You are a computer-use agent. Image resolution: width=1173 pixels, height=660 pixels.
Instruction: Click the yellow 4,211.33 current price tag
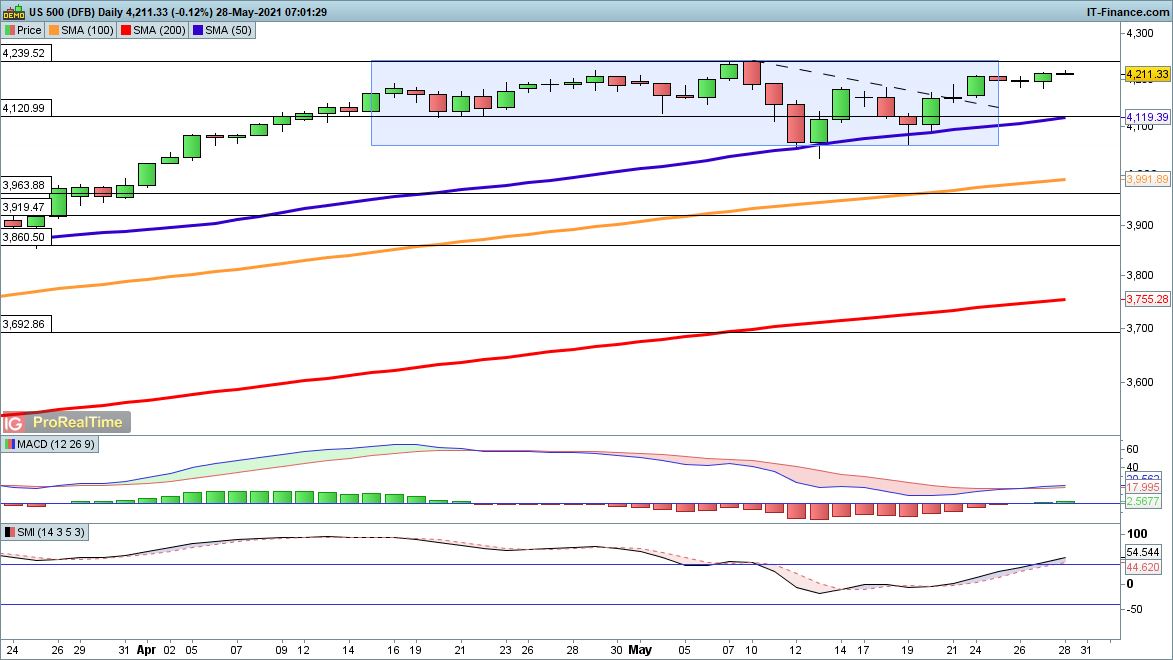tap(1146, 74)
